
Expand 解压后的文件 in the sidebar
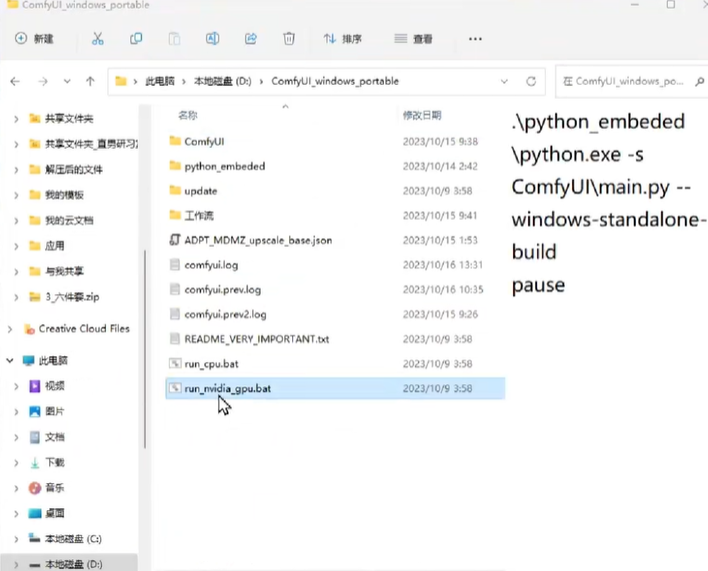[16, 170]
